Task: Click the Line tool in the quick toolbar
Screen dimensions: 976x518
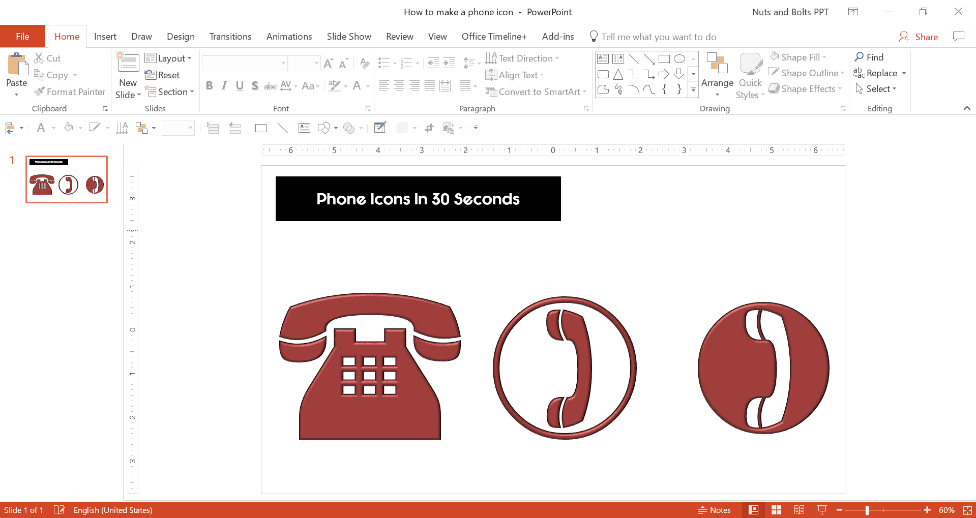Action: [x=283, y=128]
